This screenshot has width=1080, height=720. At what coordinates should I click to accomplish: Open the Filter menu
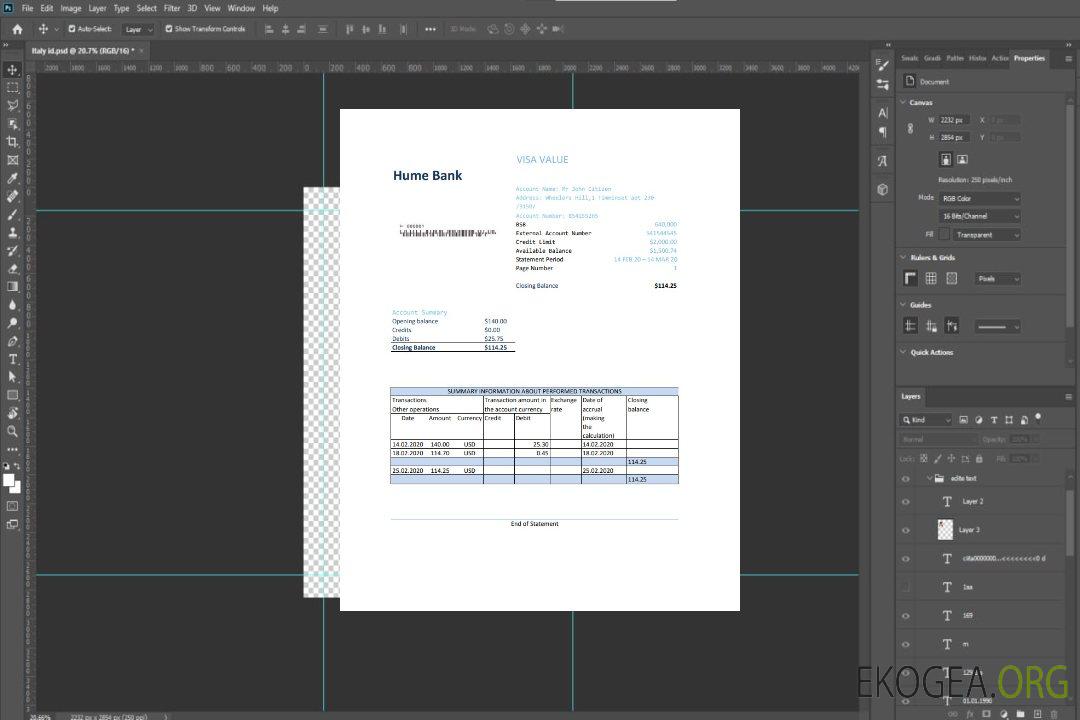(172, 8)
